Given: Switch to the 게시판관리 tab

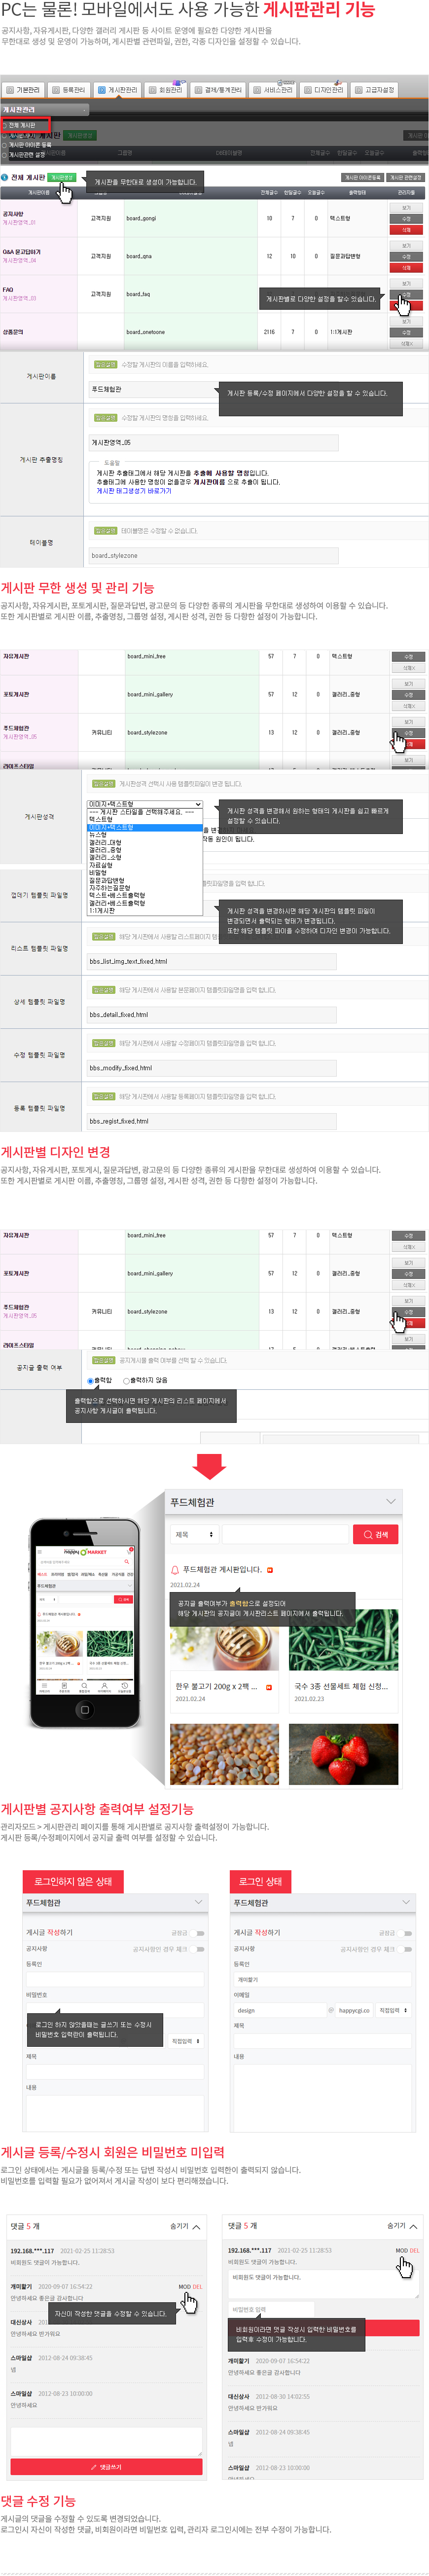Looking at the screenshot, I should point(119,90).
